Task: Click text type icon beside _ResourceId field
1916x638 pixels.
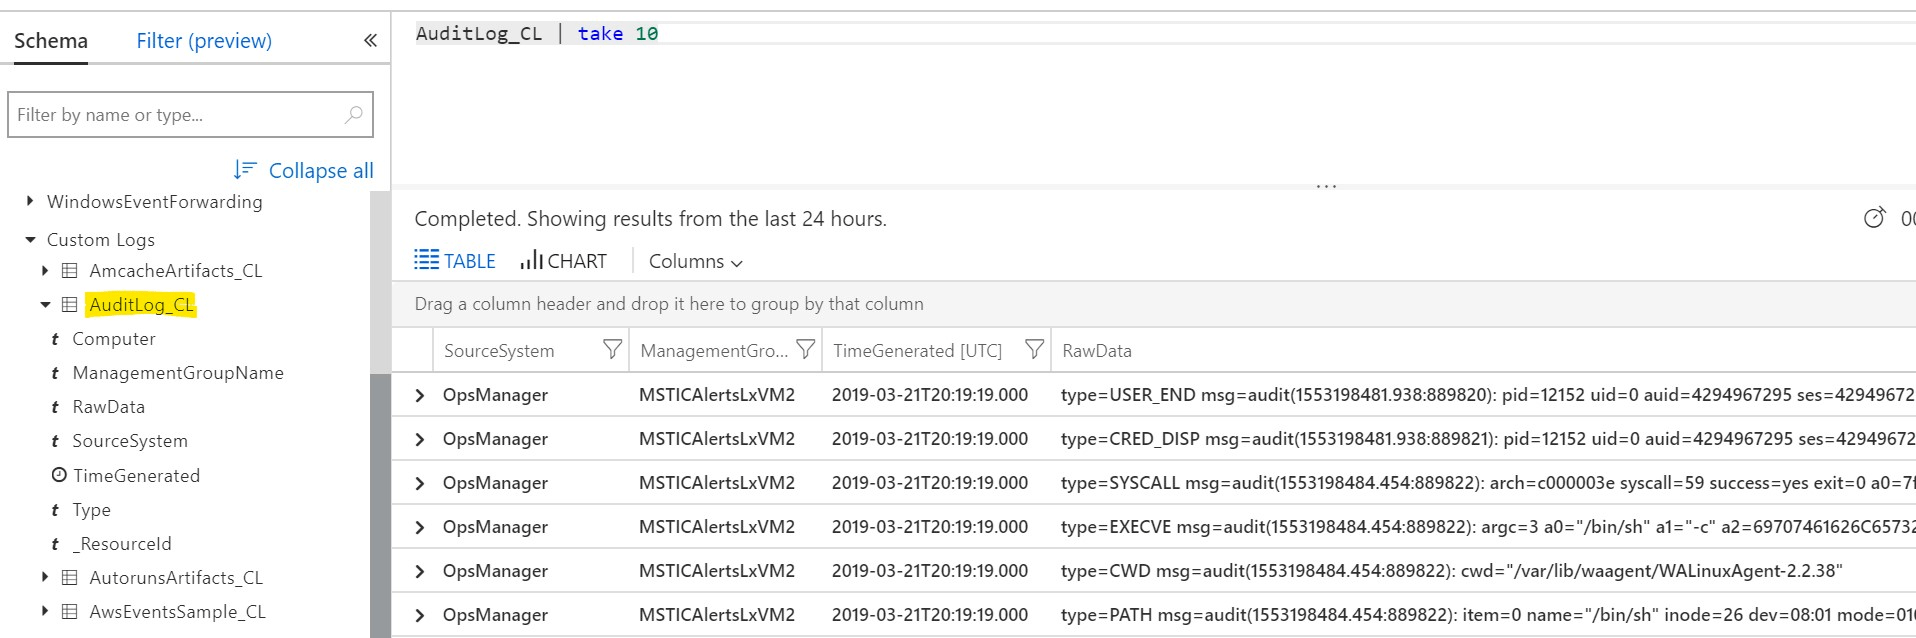Action: tap(55, 545)
